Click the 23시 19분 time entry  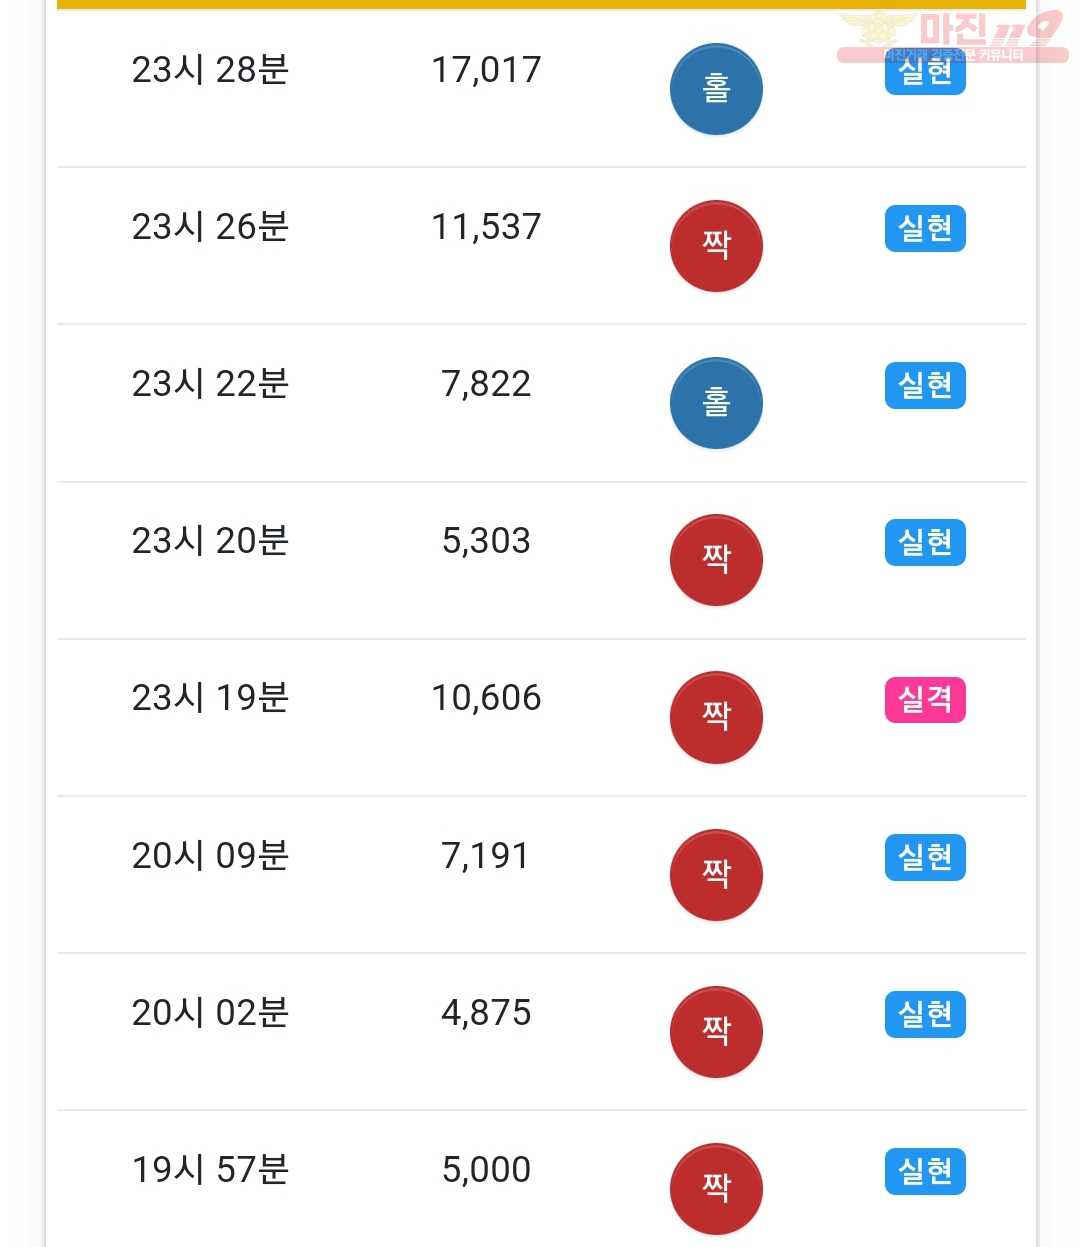click(210, 698)
